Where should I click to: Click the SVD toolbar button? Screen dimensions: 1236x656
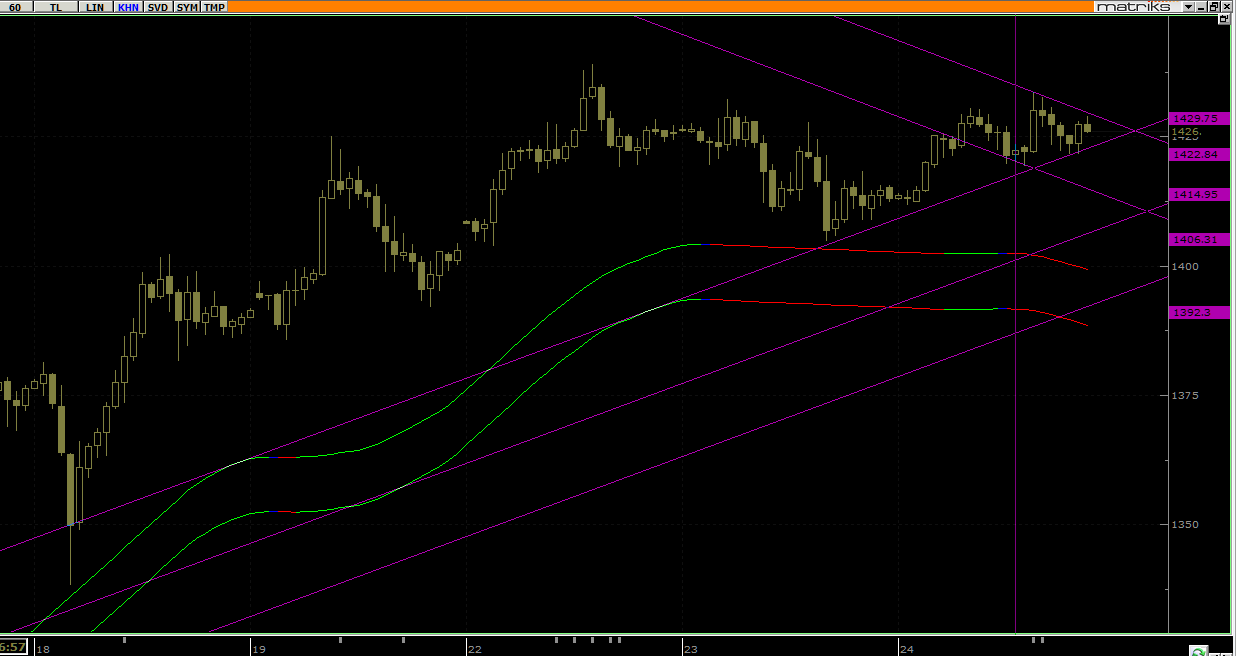click(158, 7)
